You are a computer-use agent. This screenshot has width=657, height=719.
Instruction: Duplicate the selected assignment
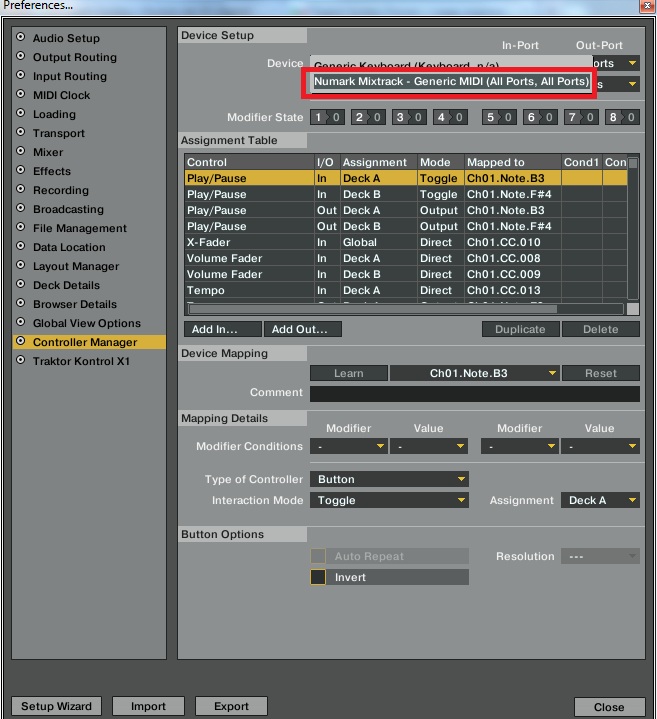(x=520, y=329)
